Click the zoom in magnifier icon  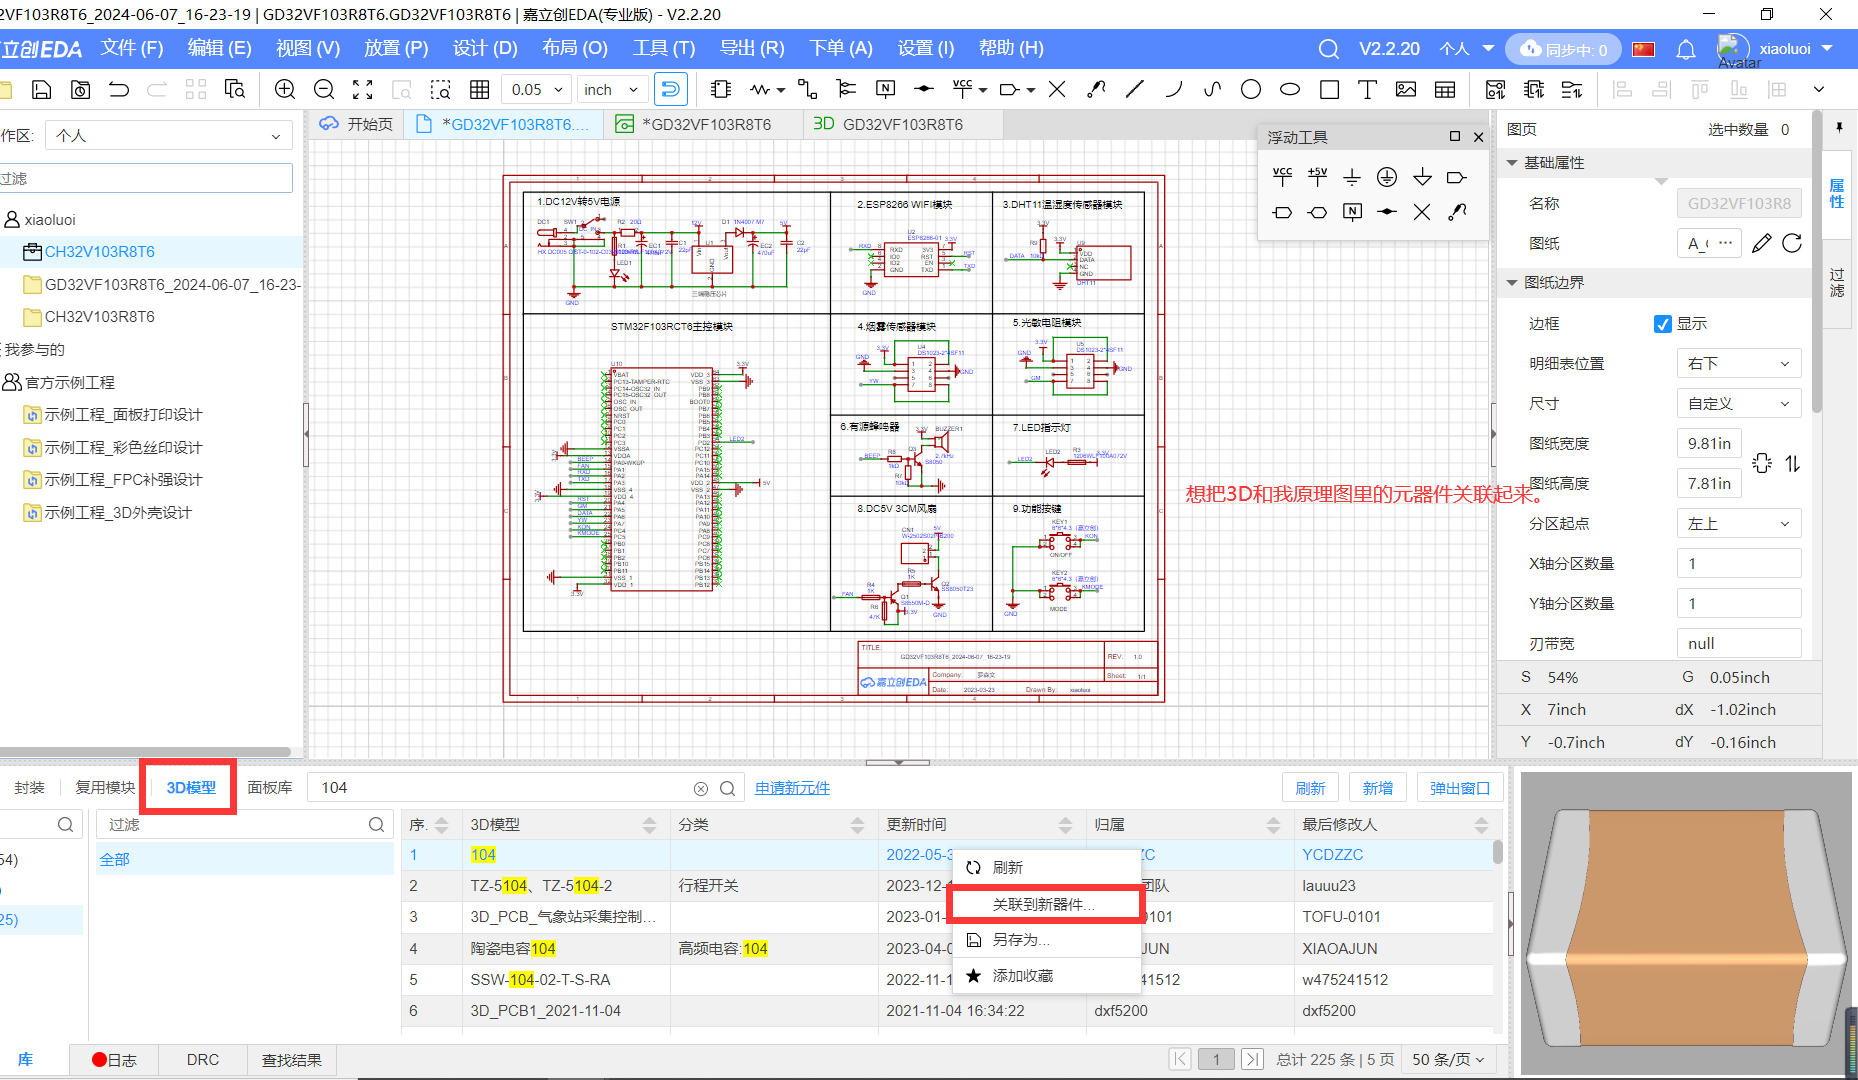(x=285, y=90)
